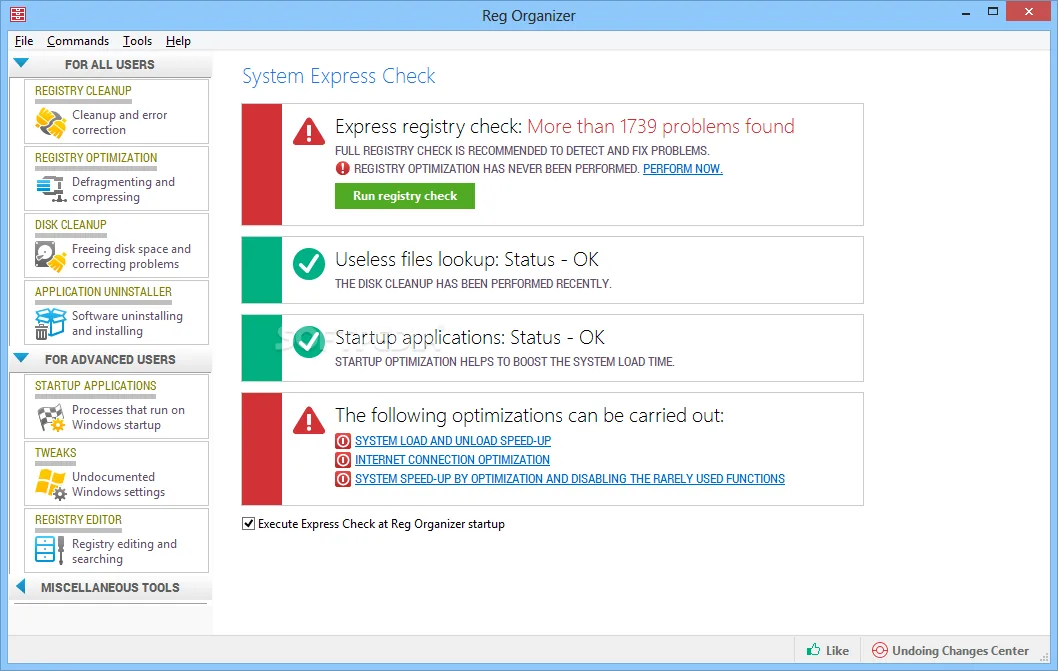The width and height of the screenshot is (1058, 671).
Task: Select Application Uninstaller heading
Action: [103, 292]
